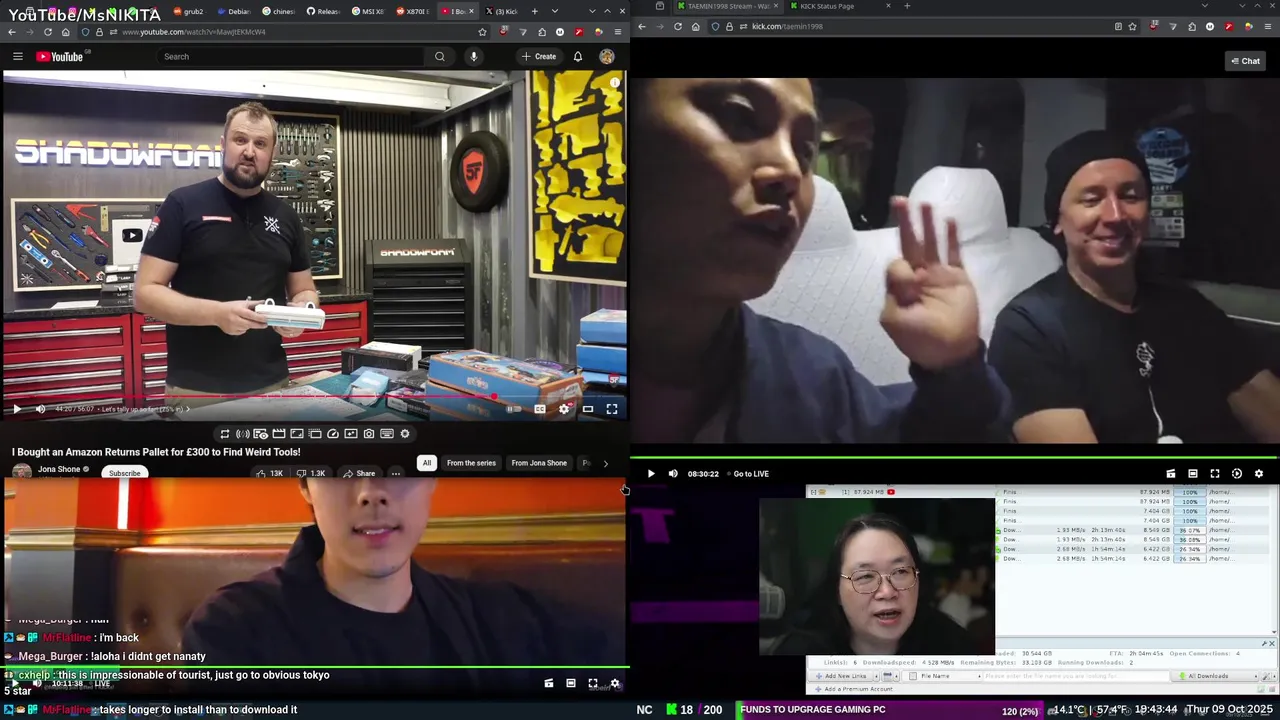This screenshot has height=720, width=1280.
Task: Open Firefox menu in Kick browser window
Action: pyautogui.click(x=1267, y=26)
